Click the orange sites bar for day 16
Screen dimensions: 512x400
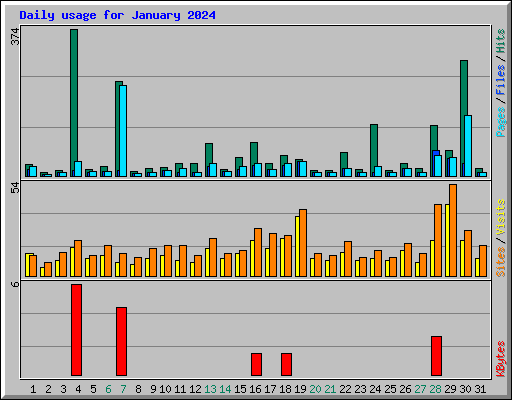click(x=258, y=252)
